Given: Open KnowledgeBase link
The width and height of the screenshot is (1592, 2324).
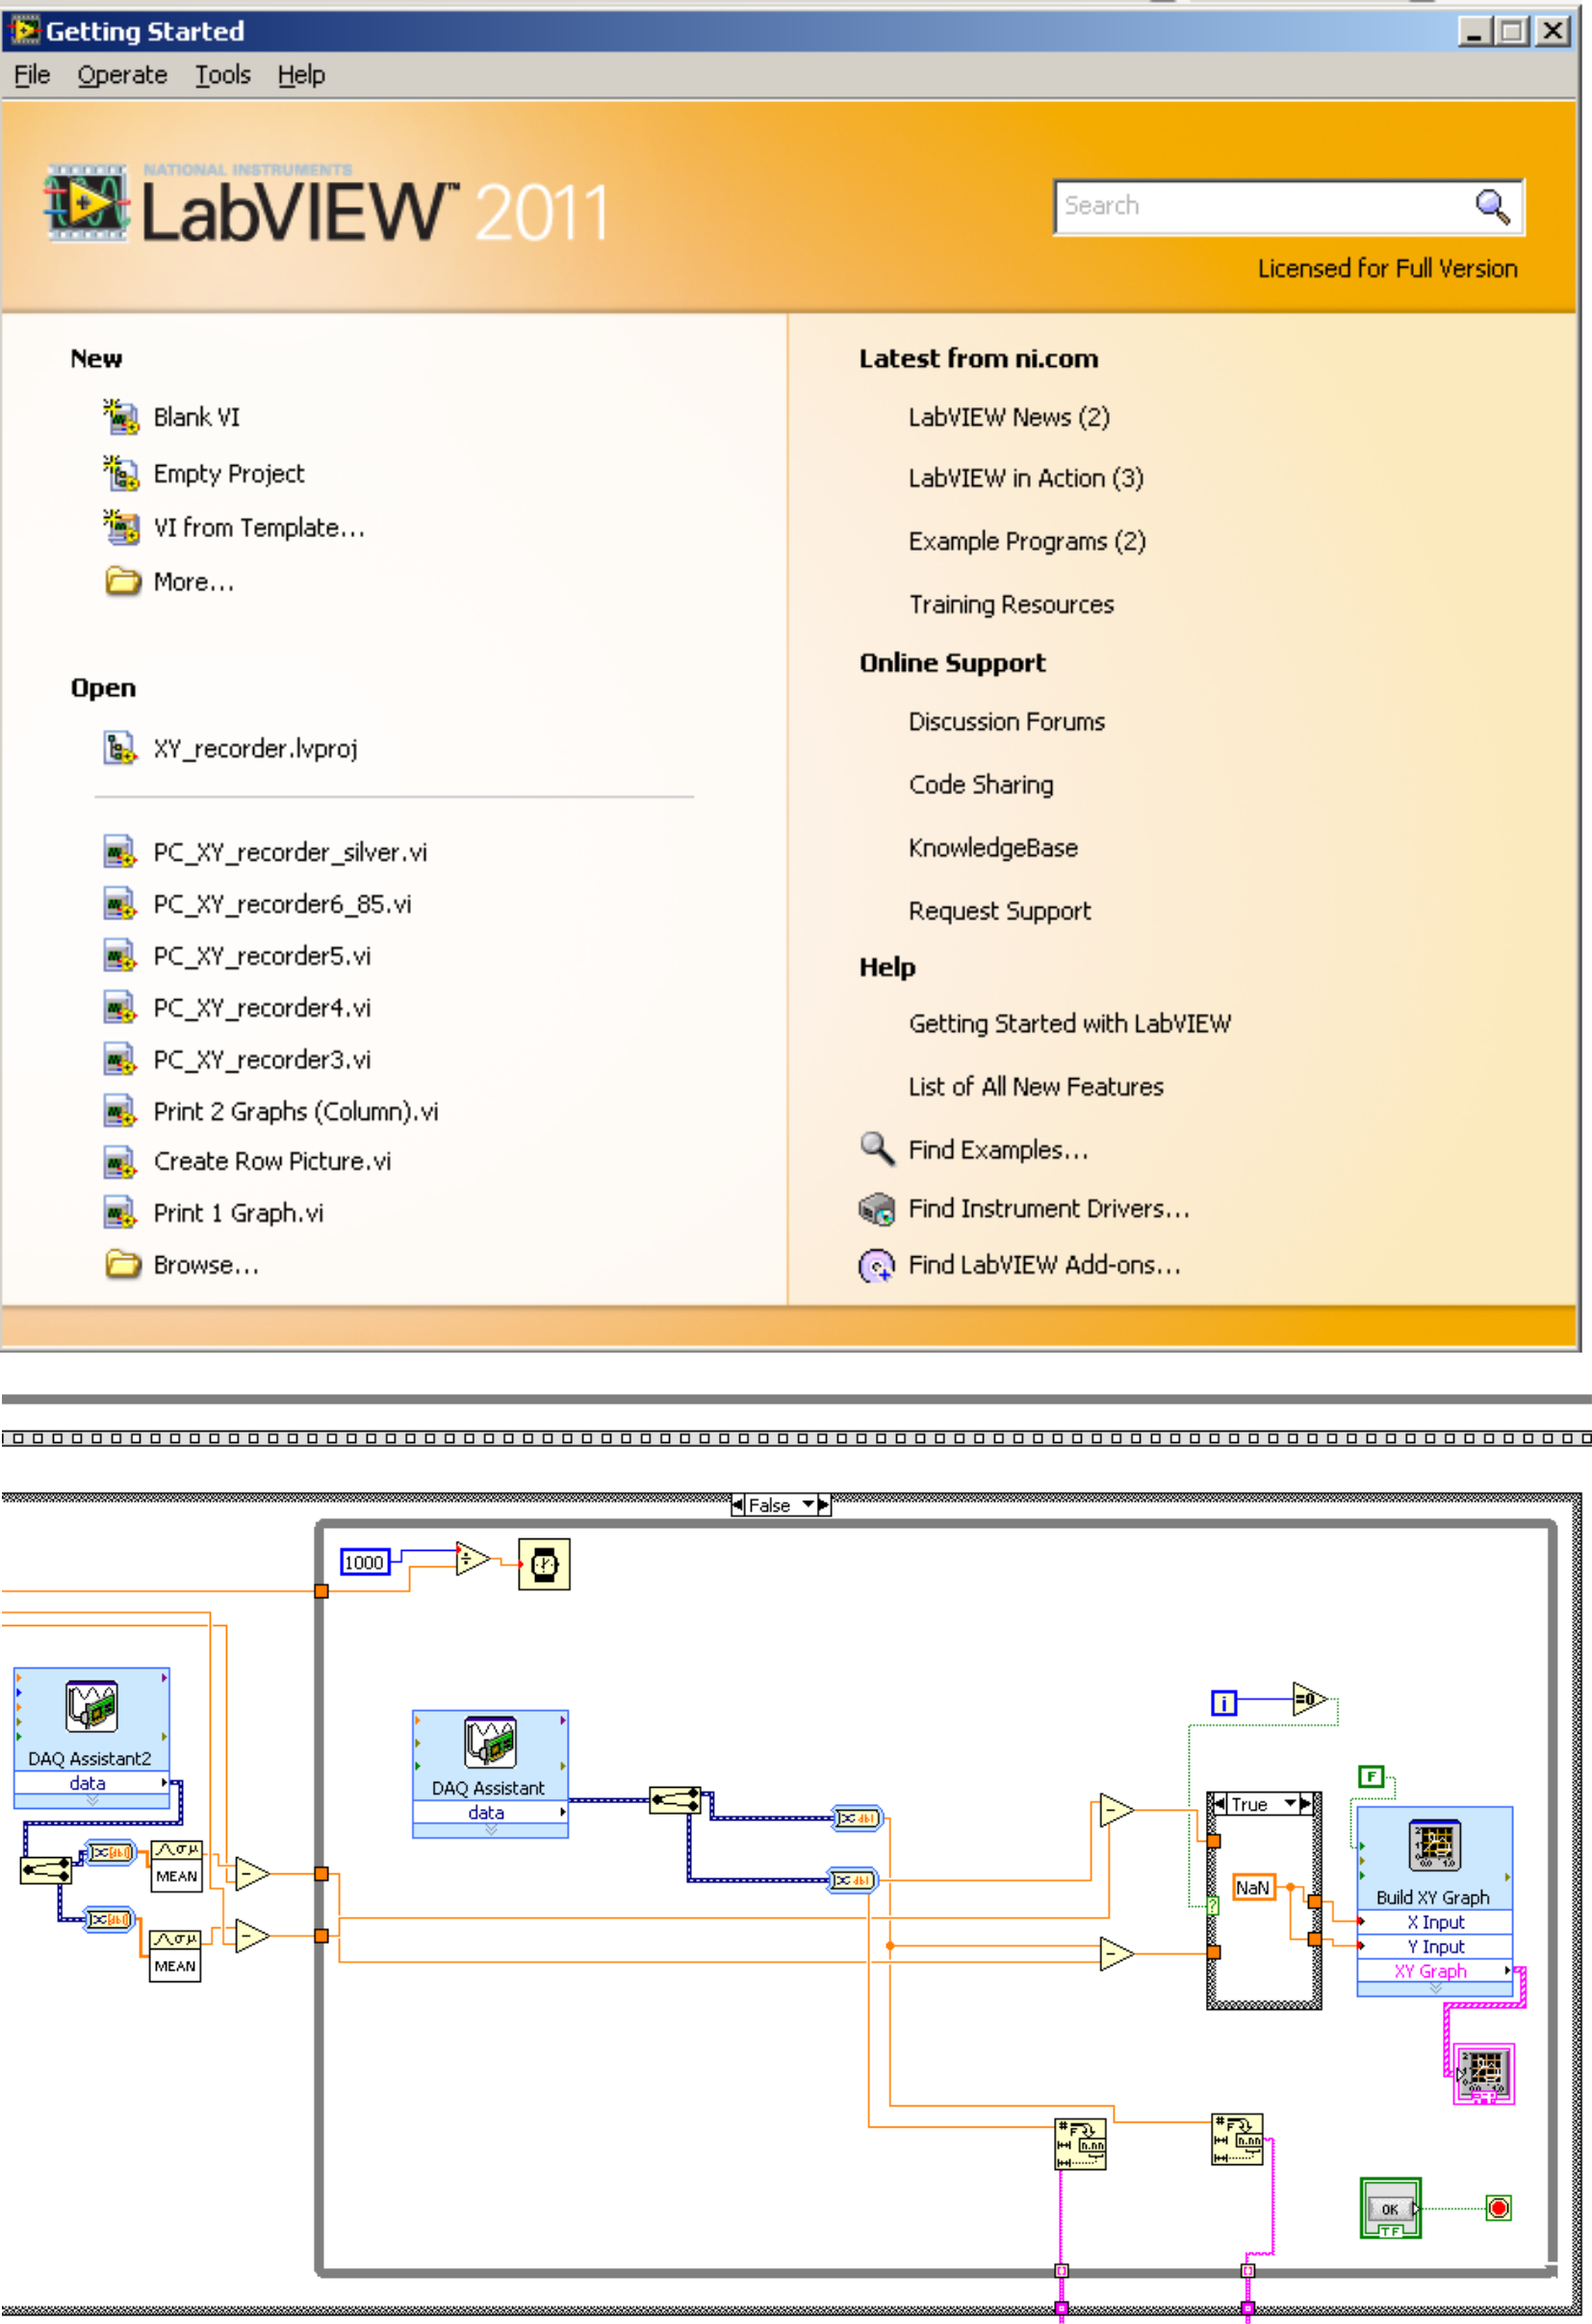Looking at the screenshot, I should pos(993,848).
